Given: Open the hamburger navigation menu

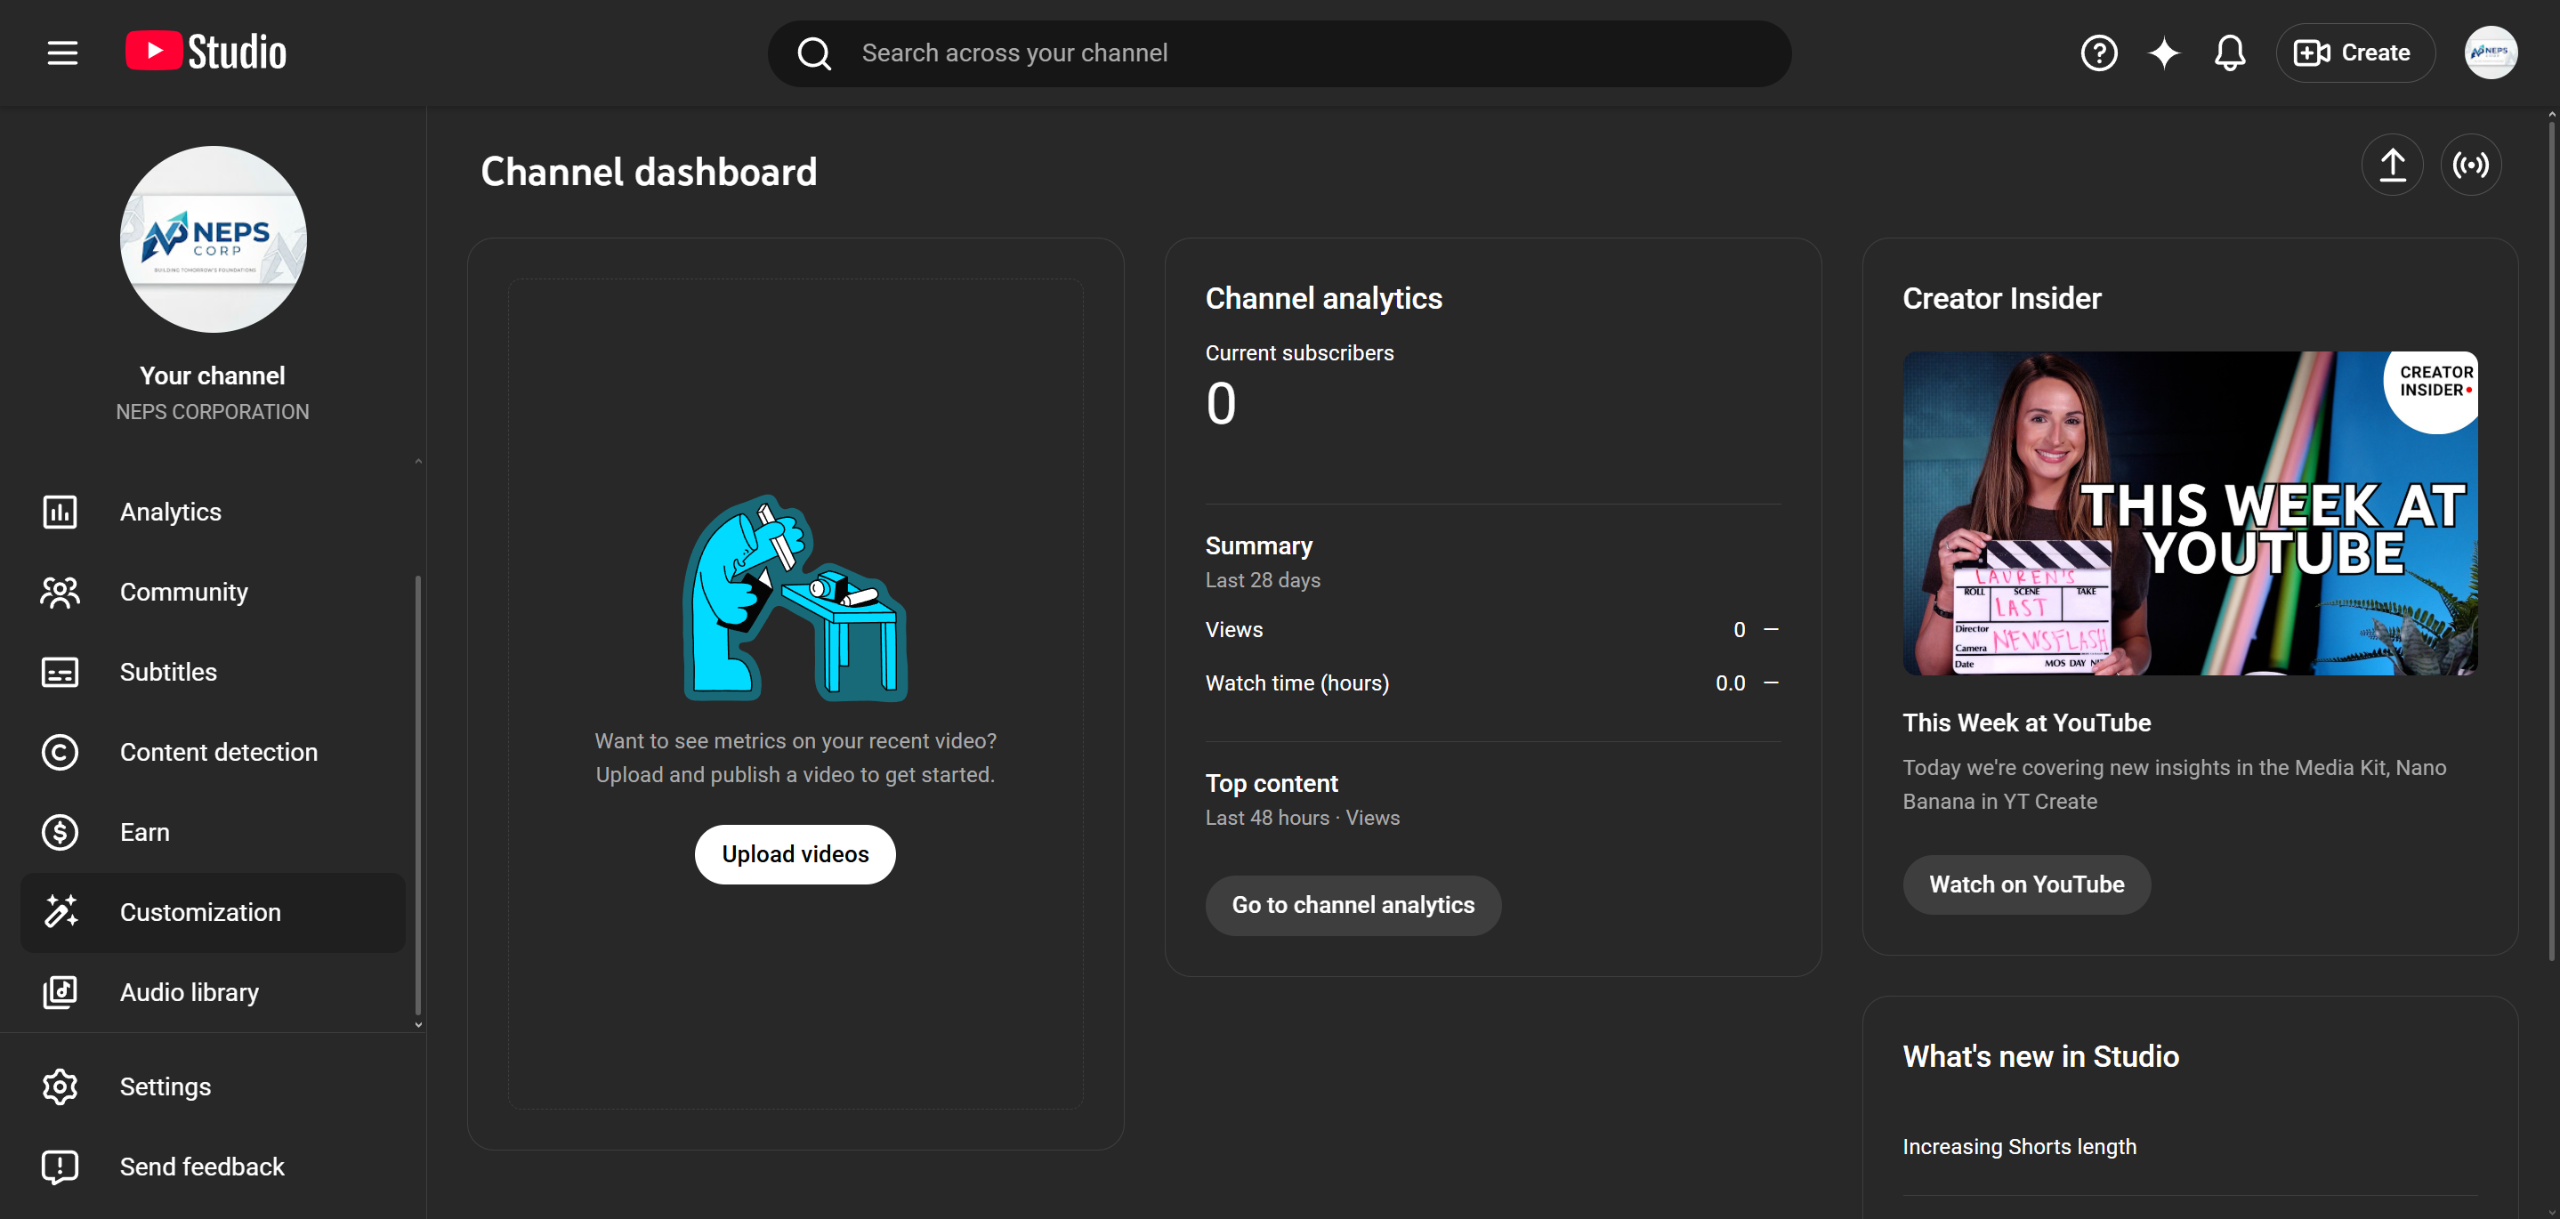Looking at the screenshot, I should (x=62, y=53).
